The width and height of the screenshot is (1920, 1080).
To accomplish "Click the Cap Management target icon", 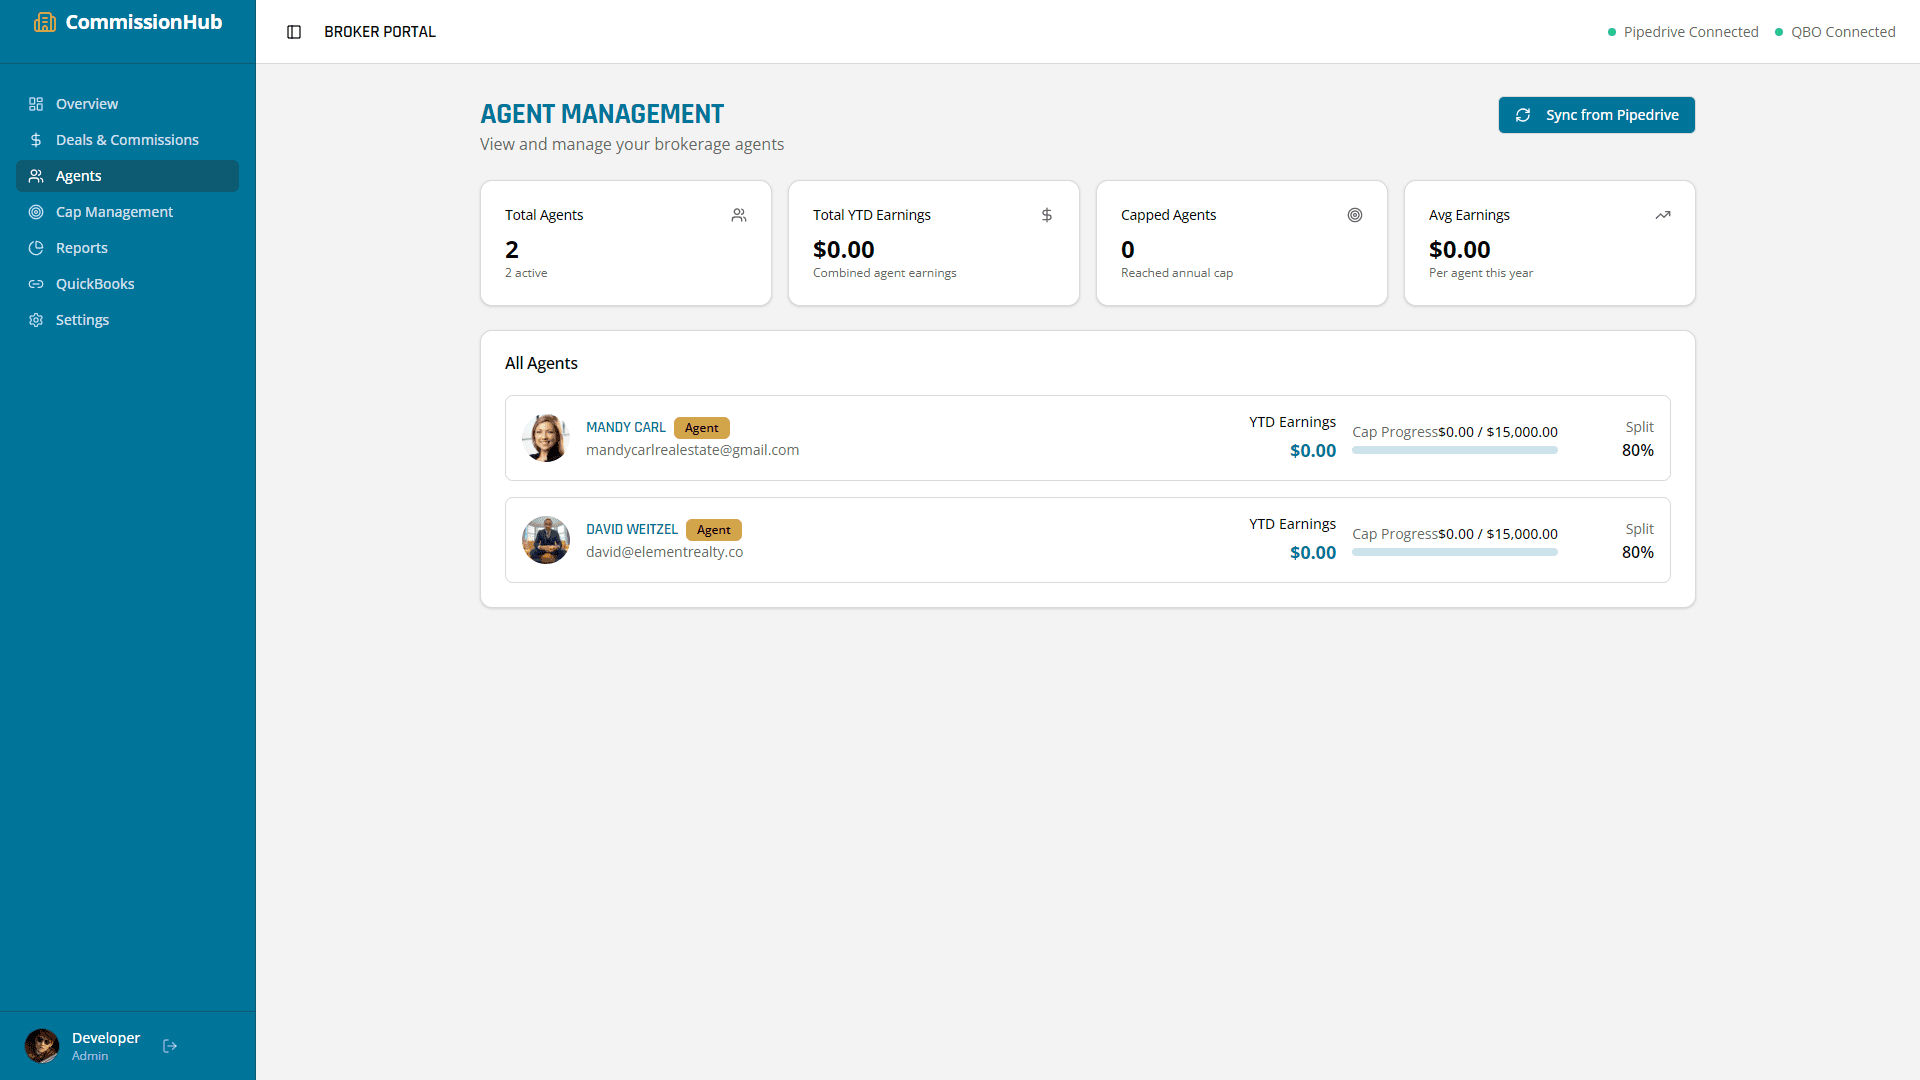I will (36, 212).
